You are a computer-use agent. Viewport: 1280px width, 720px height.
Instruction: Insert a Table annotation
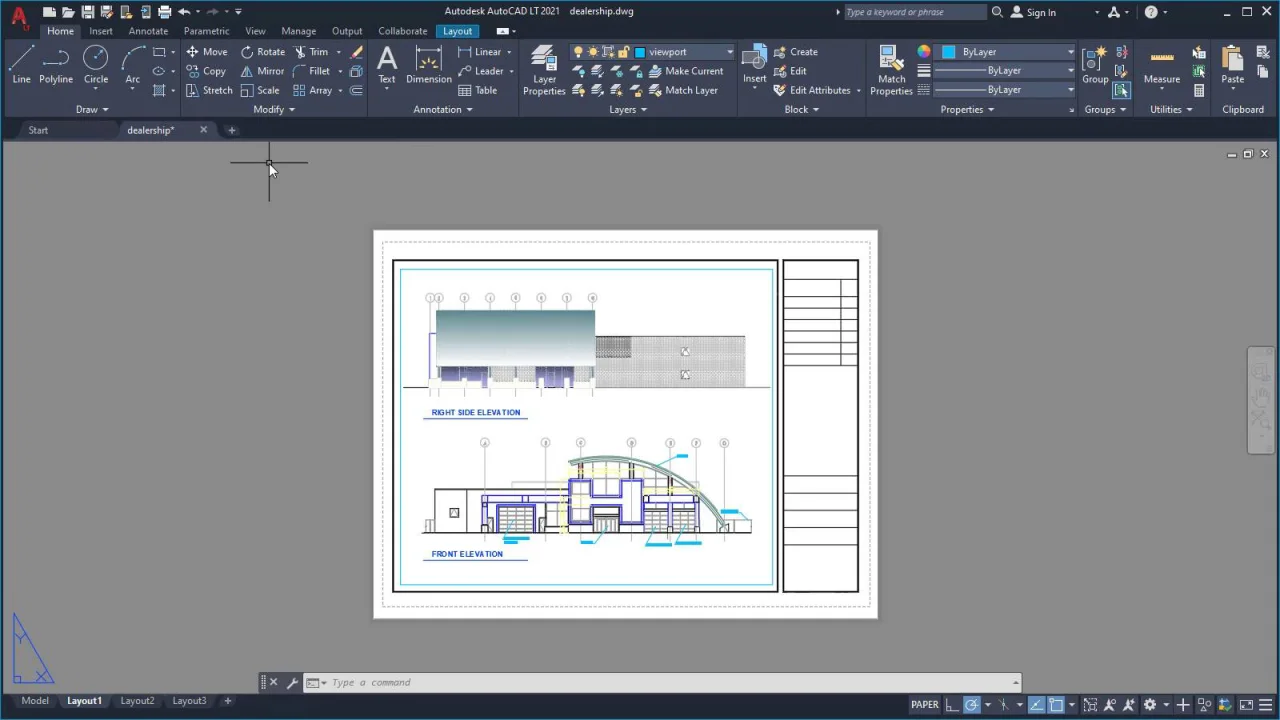[477, 90]
